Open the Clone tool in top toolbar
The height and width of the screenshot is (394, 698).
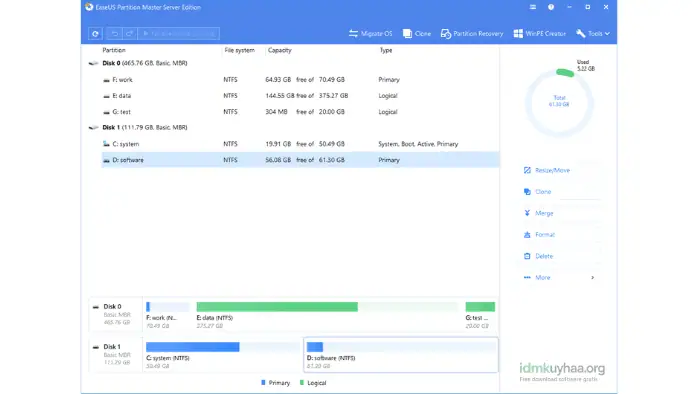(417, 33)
